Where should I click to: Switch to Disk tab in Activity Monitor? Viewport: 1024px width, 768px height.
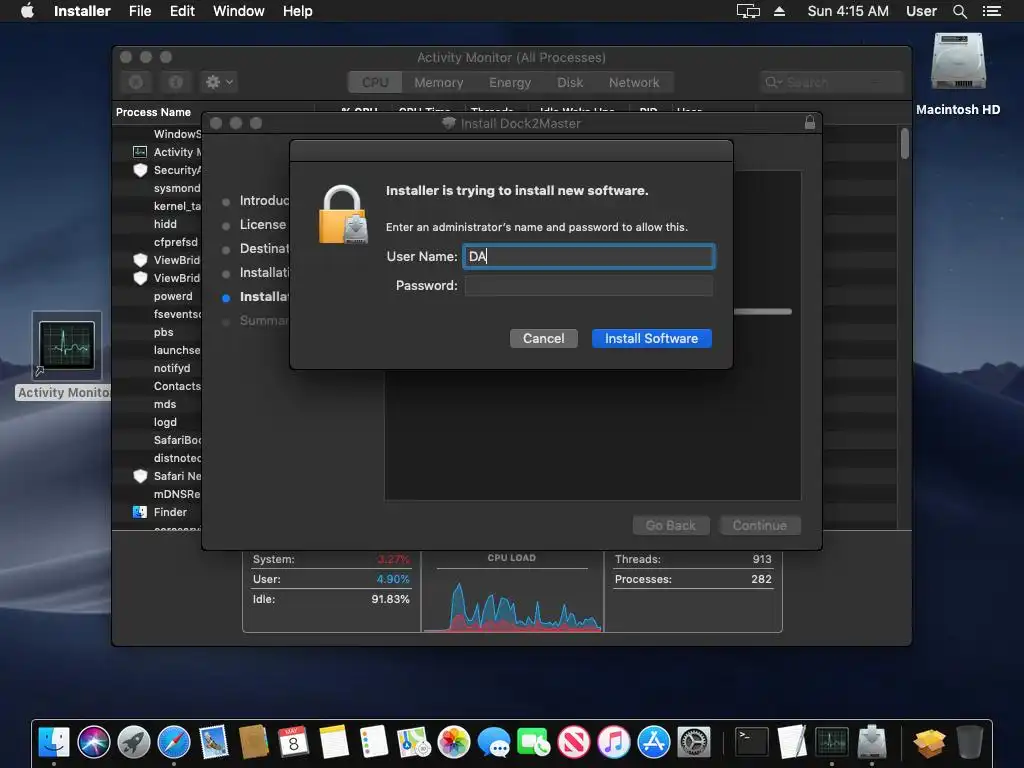tap(570, 82)
